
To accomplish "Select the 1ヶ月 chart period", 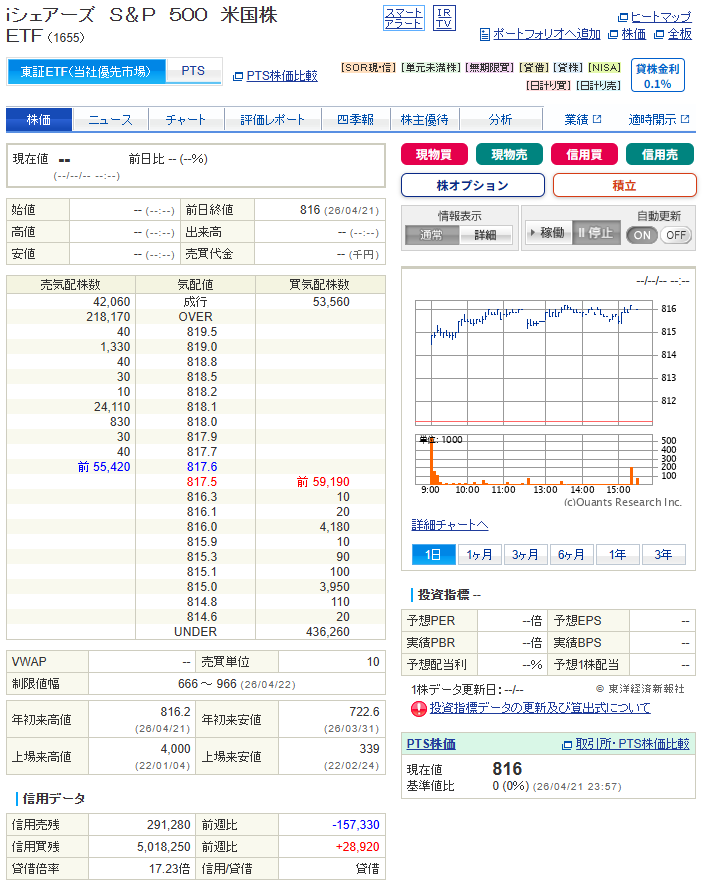I will click(480, 555).
